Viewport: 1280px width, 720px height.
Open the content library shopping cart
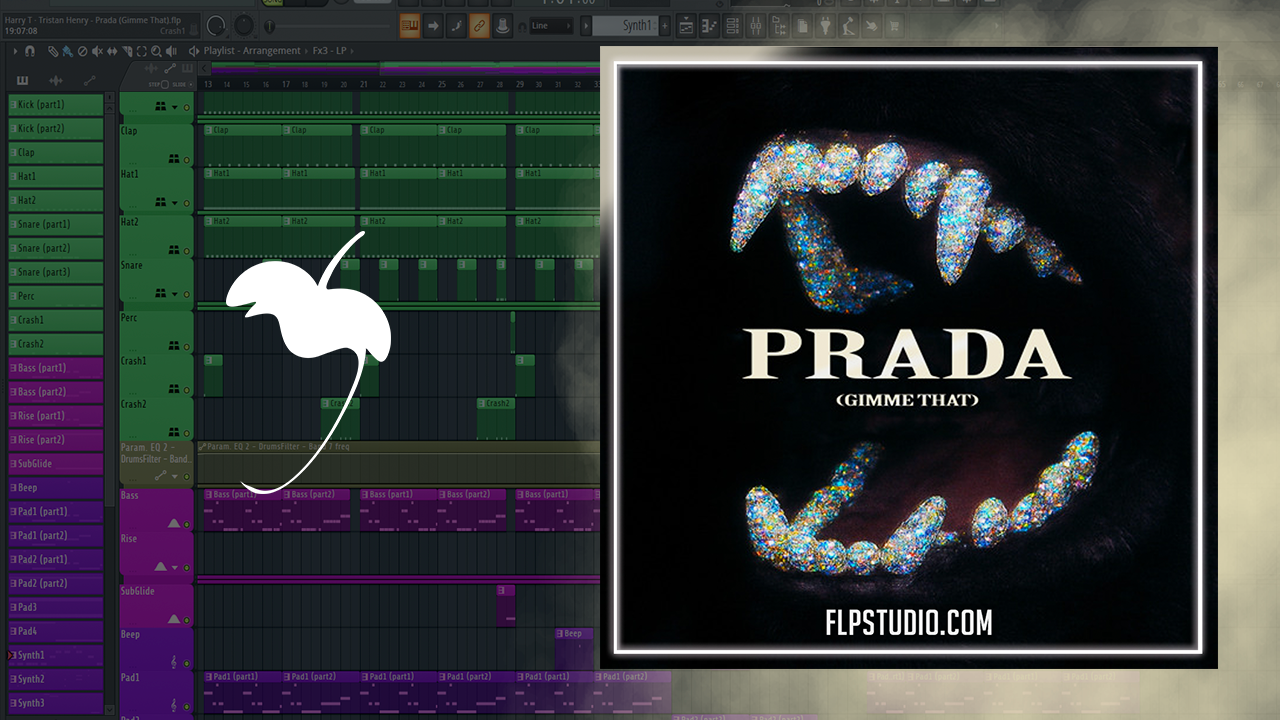tap(894, 26)
